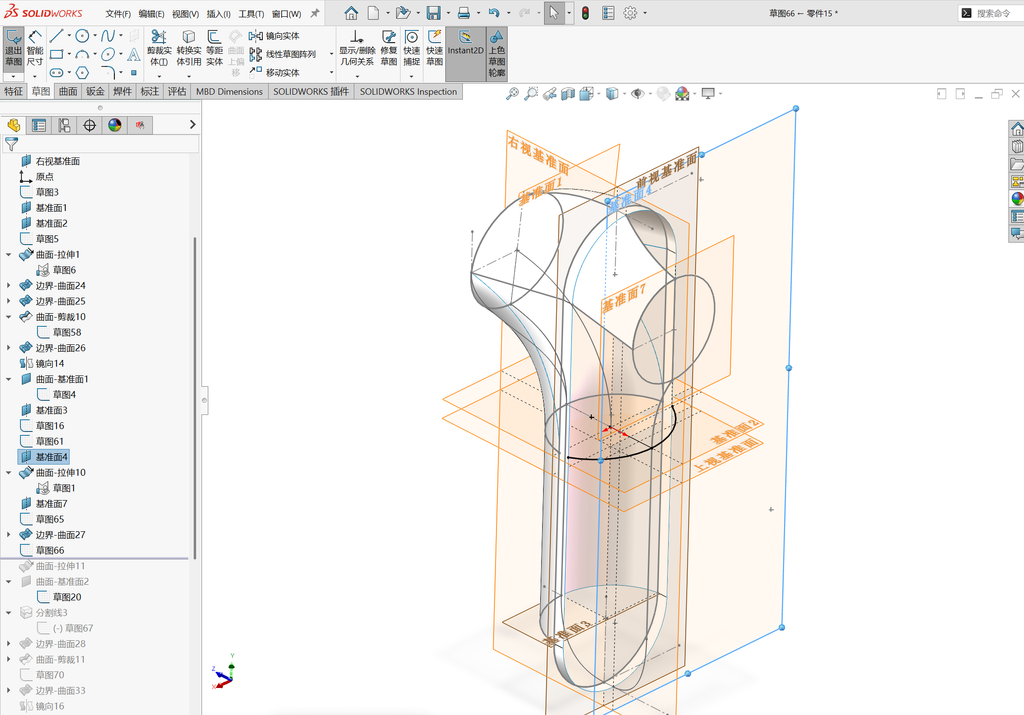The image size is (1024, 715).
Task: Click the Print icon
Action: 464,13
